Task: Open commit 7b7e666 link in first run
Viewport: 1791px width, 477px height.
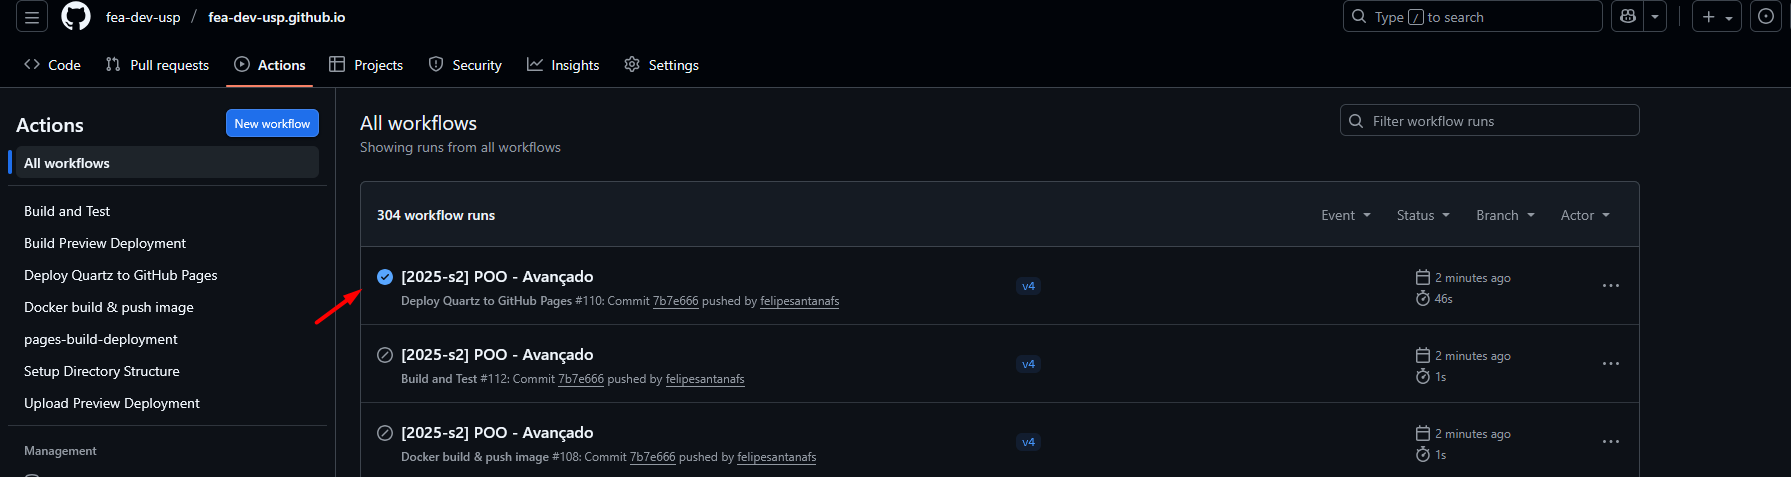Action: click(675, 301)
